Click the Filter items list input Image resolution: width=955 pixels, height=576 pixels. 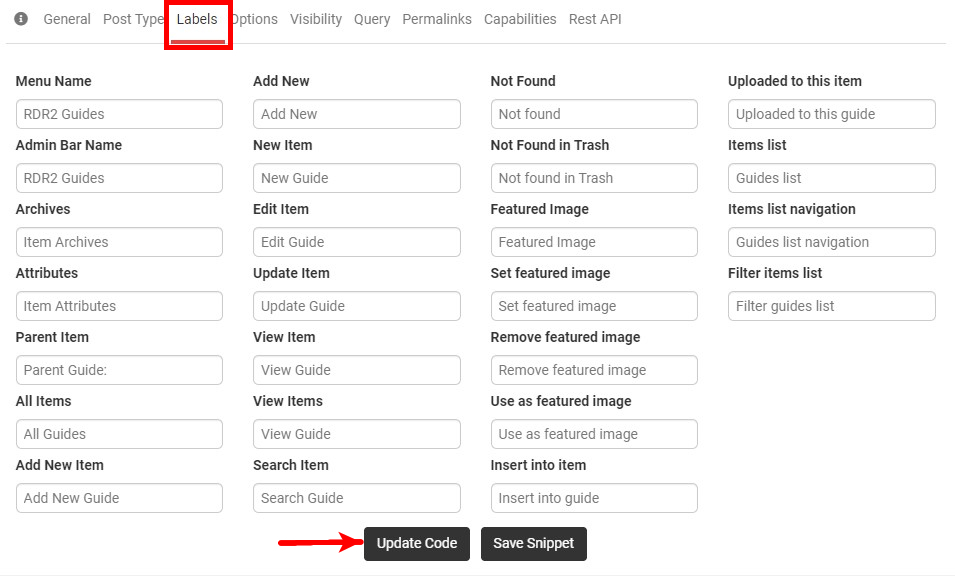(831, 305)
